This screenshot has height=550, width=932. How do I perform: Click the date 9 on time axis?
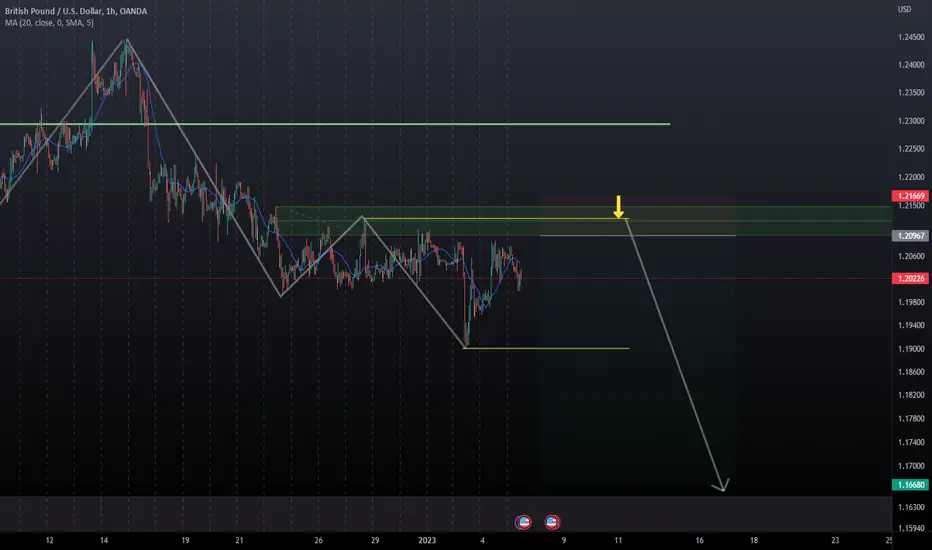564,540
